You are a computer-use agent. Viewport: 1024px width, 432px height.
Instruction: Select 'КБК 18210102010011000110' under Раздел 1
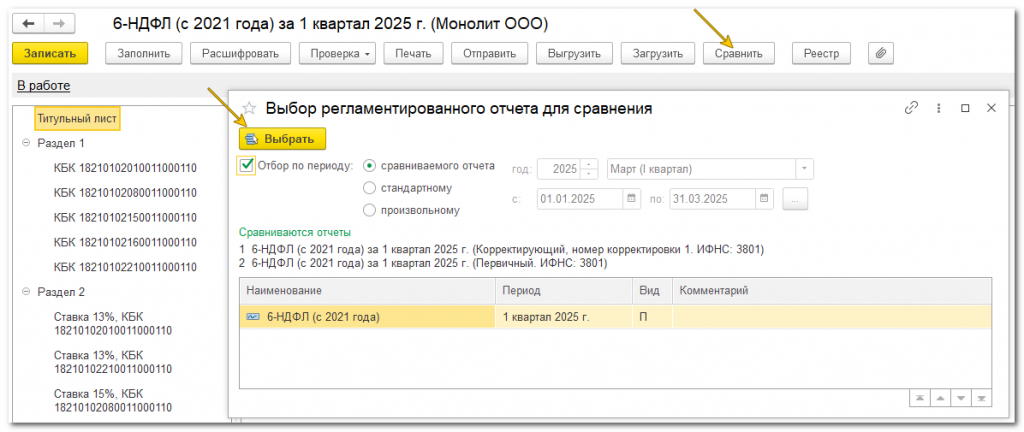pos(125,168)
